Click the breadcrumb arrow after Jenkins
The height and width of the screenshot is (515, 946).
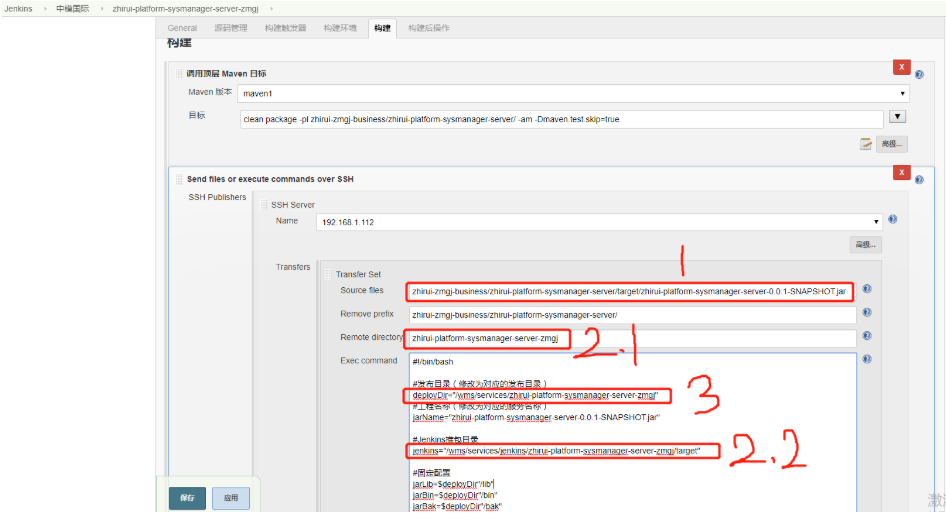pos(45,8)
